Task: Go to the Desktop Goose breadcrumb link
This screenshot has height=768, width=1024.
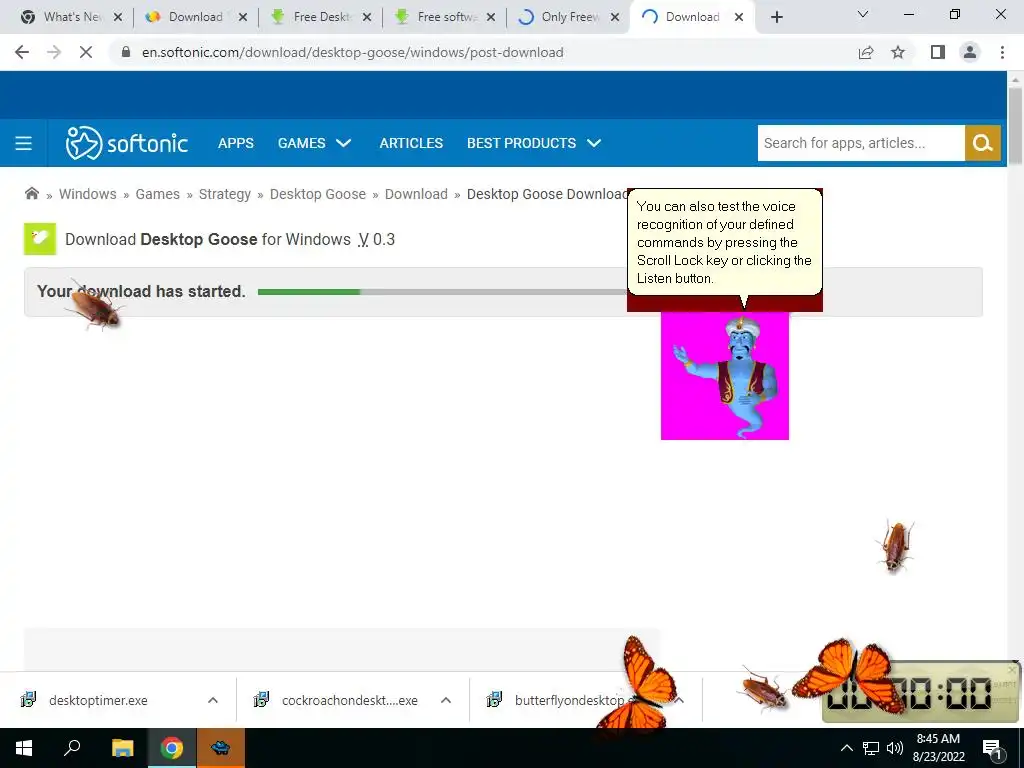Action: [x=317, y=194]
